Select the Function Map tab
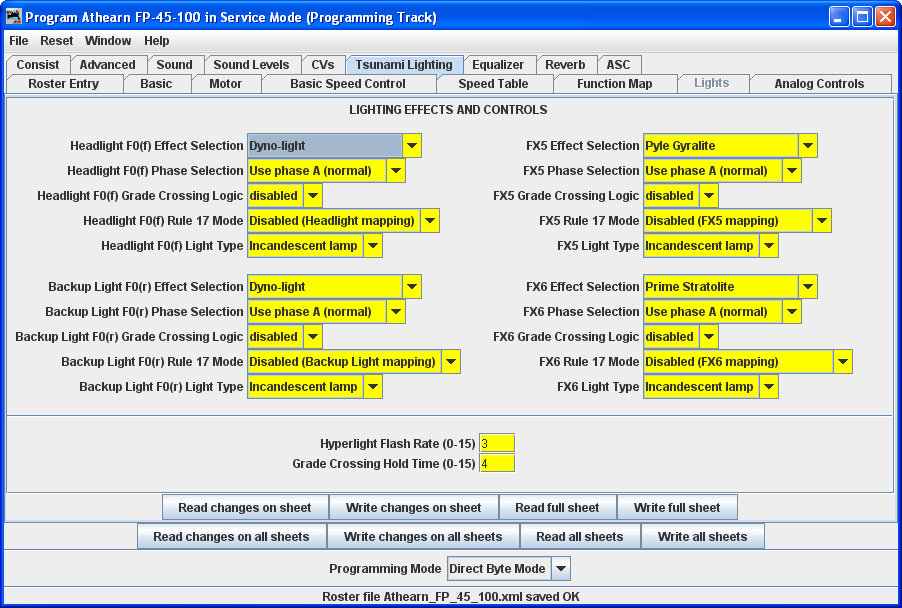This screenshot has height=608, width=902. 614,84
